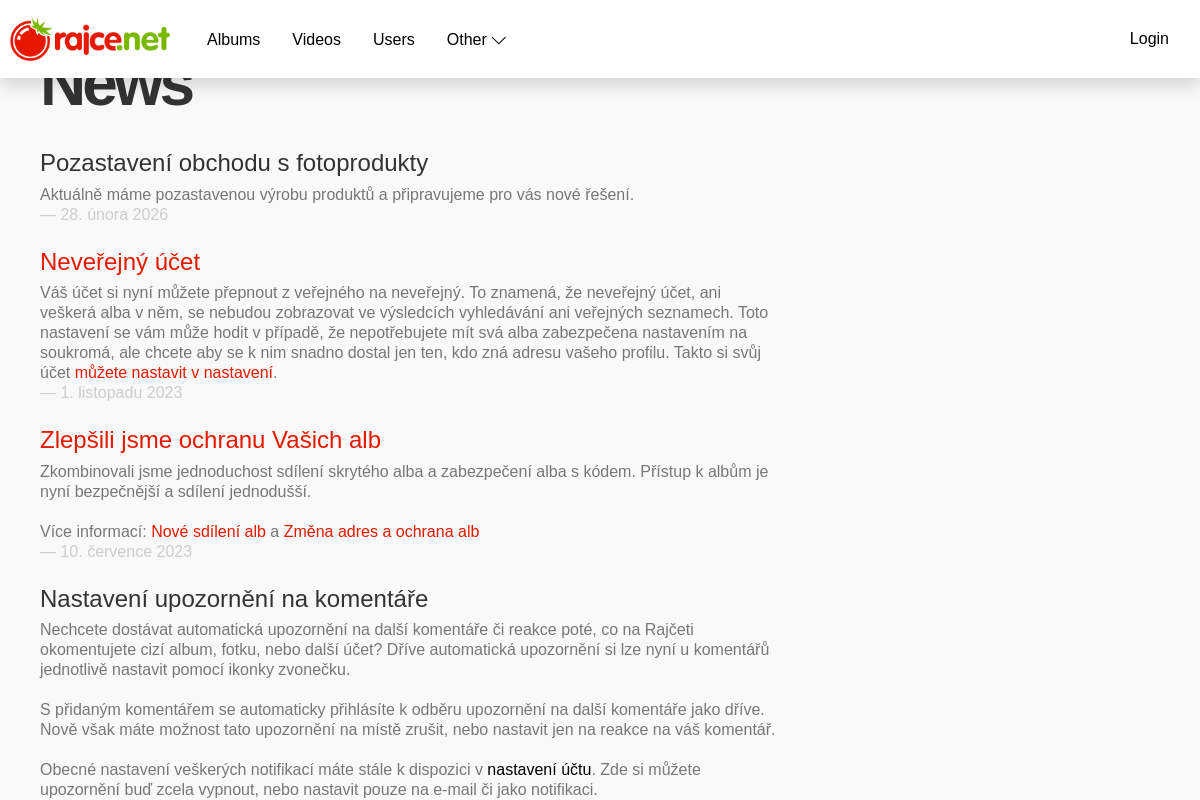
Task: Click the Login link
Action: point(1148,39)
